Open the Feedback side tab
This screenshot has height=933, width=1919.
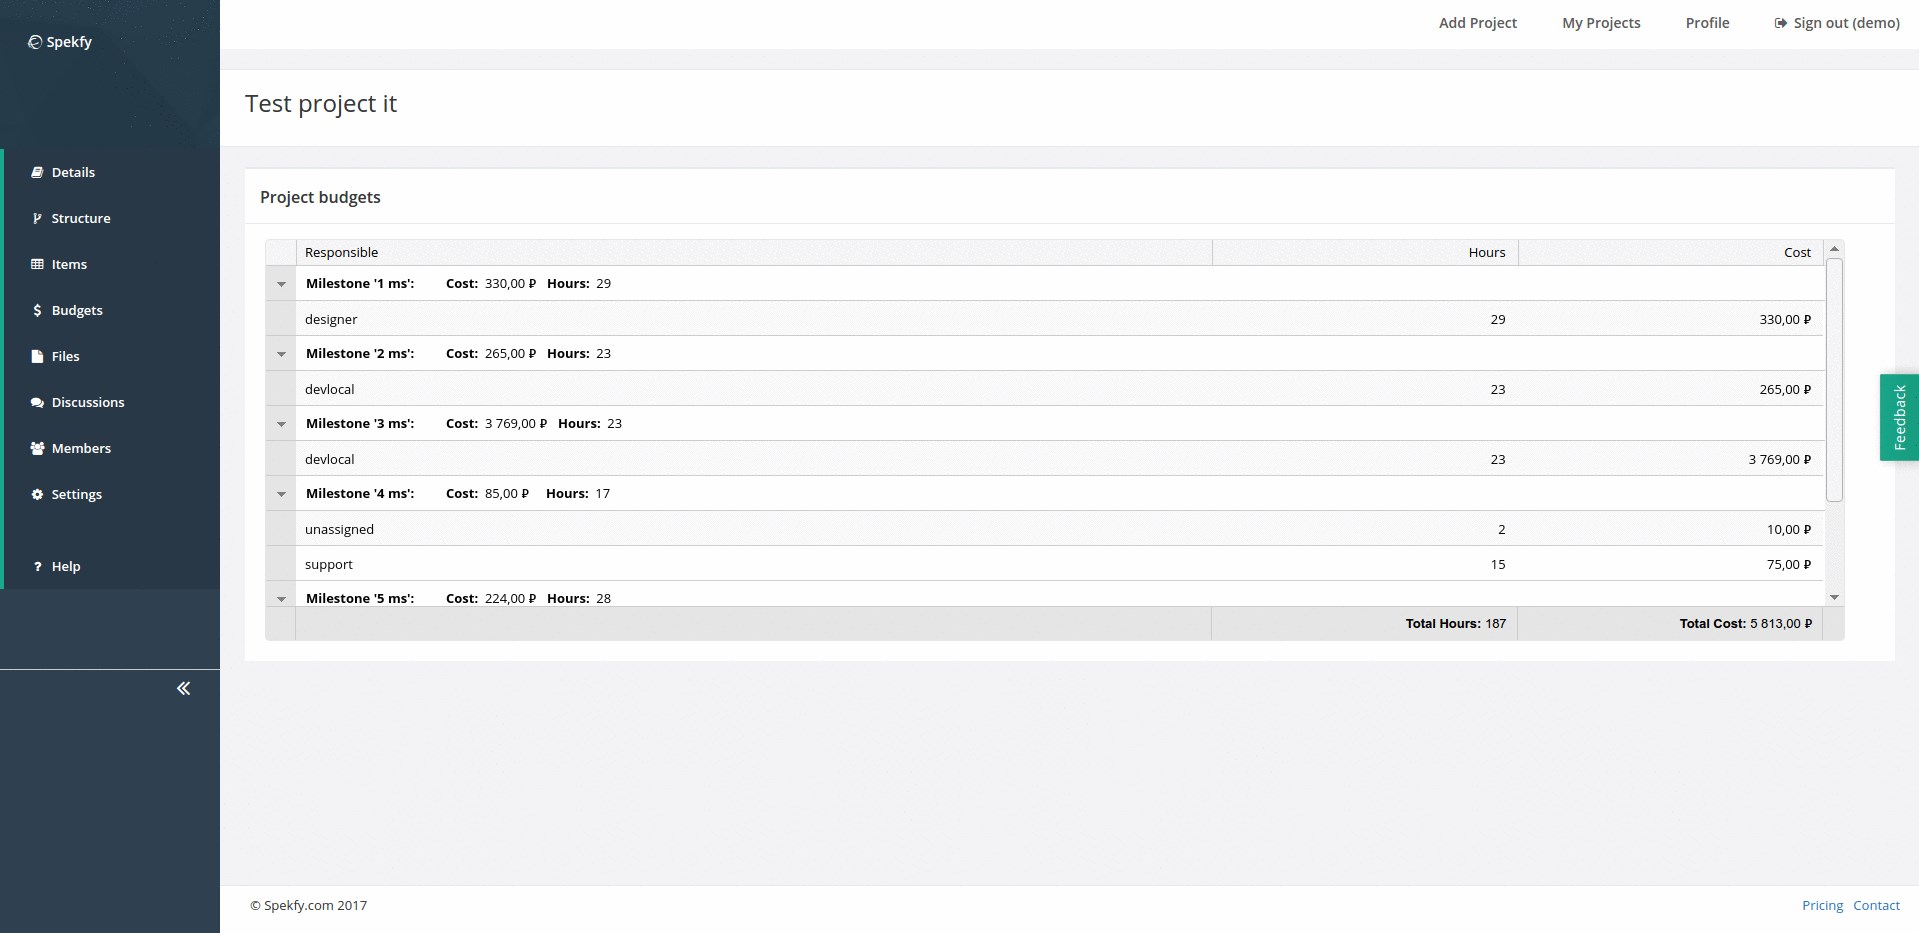point(1899,417)
